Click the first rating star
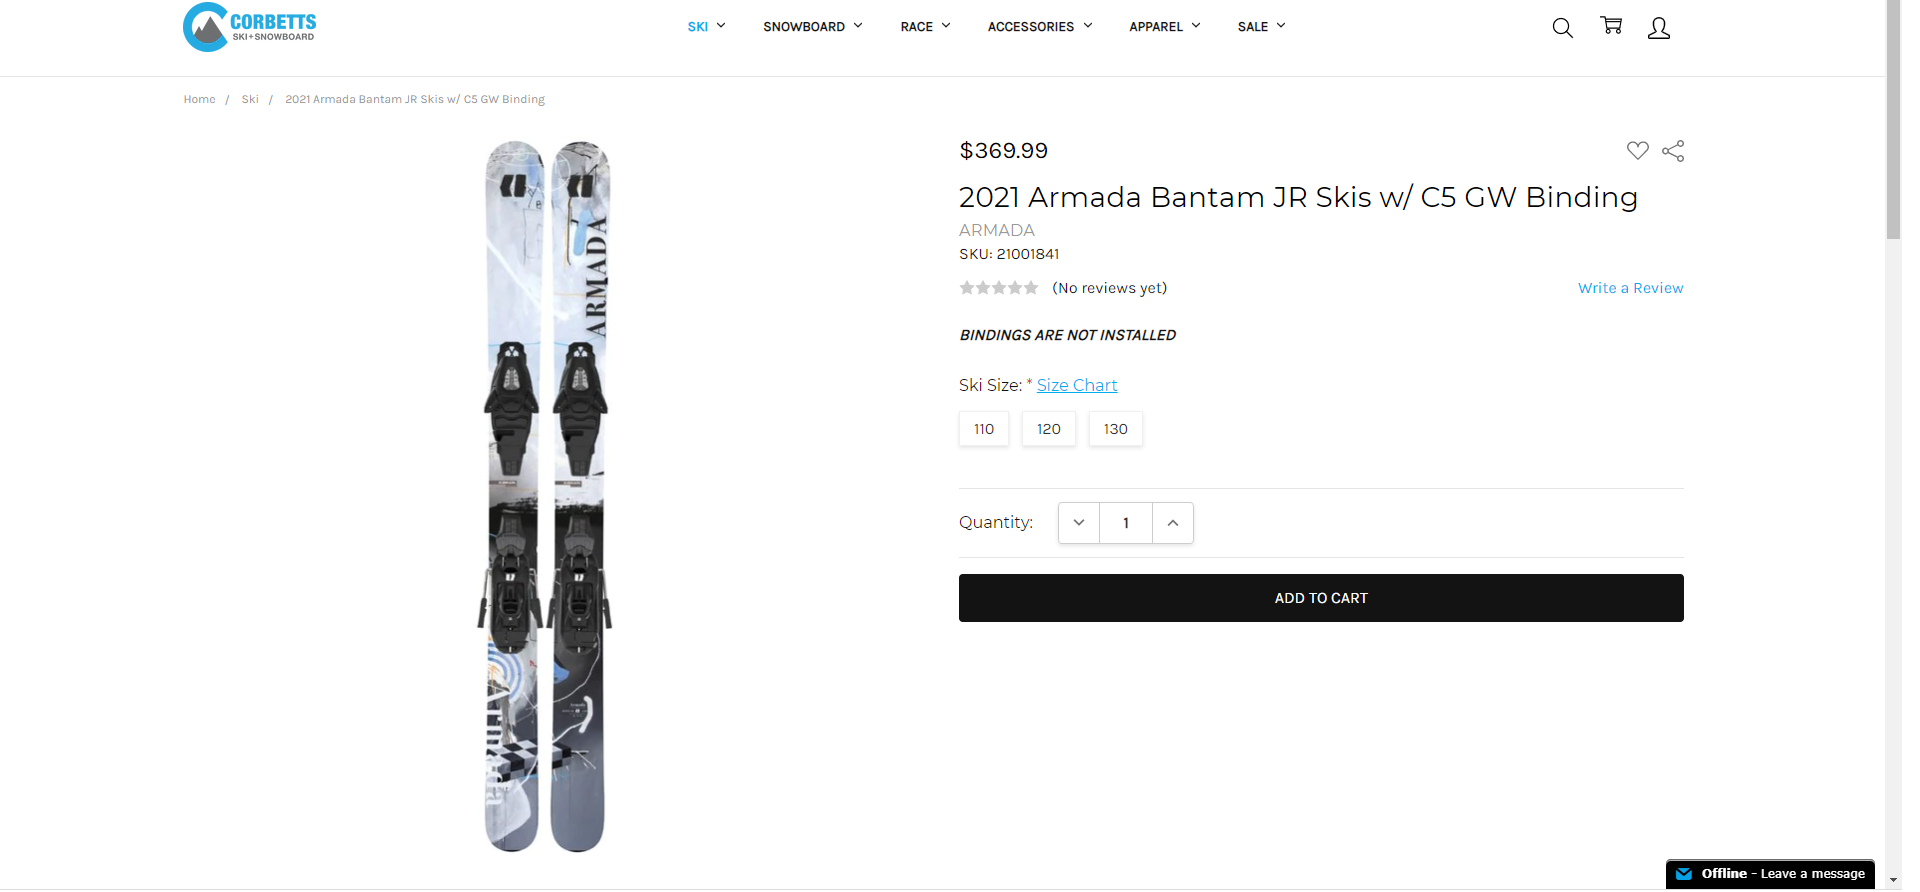 (x=966, y=287)
